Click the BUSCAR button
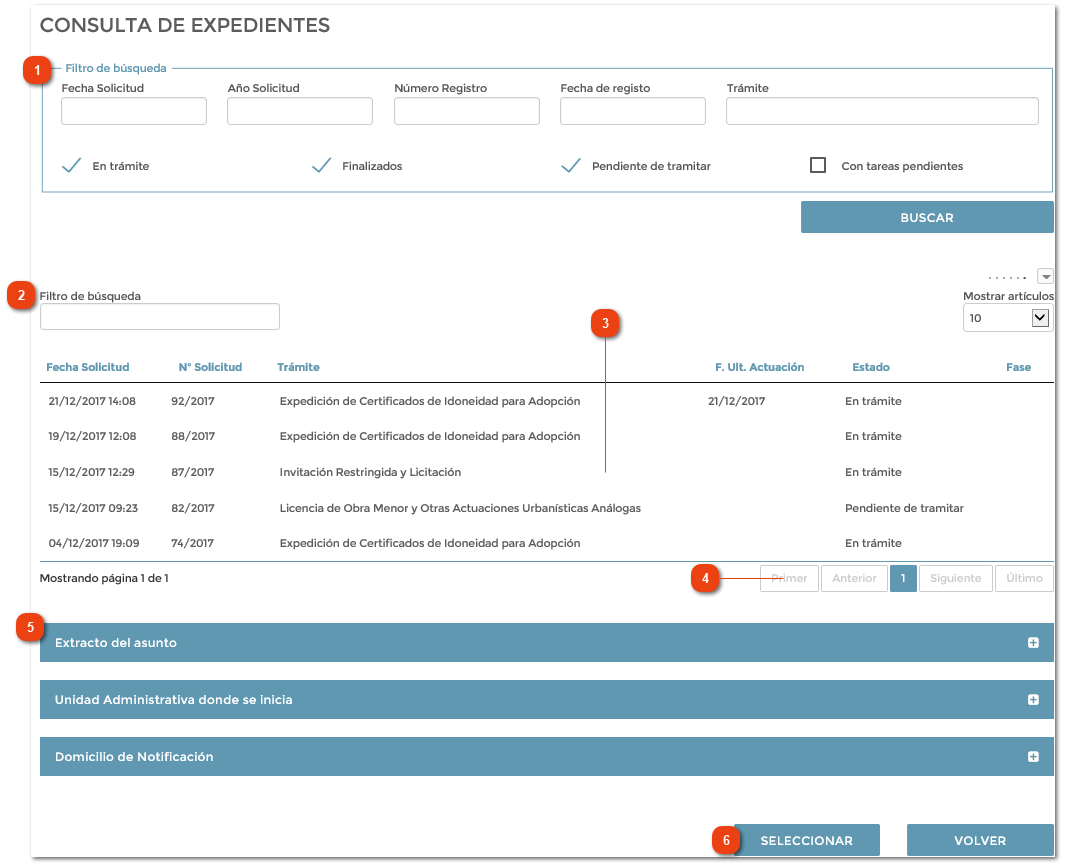Image resolution: width=1066 pixels, height=868 pixels. tap(926, 217)
